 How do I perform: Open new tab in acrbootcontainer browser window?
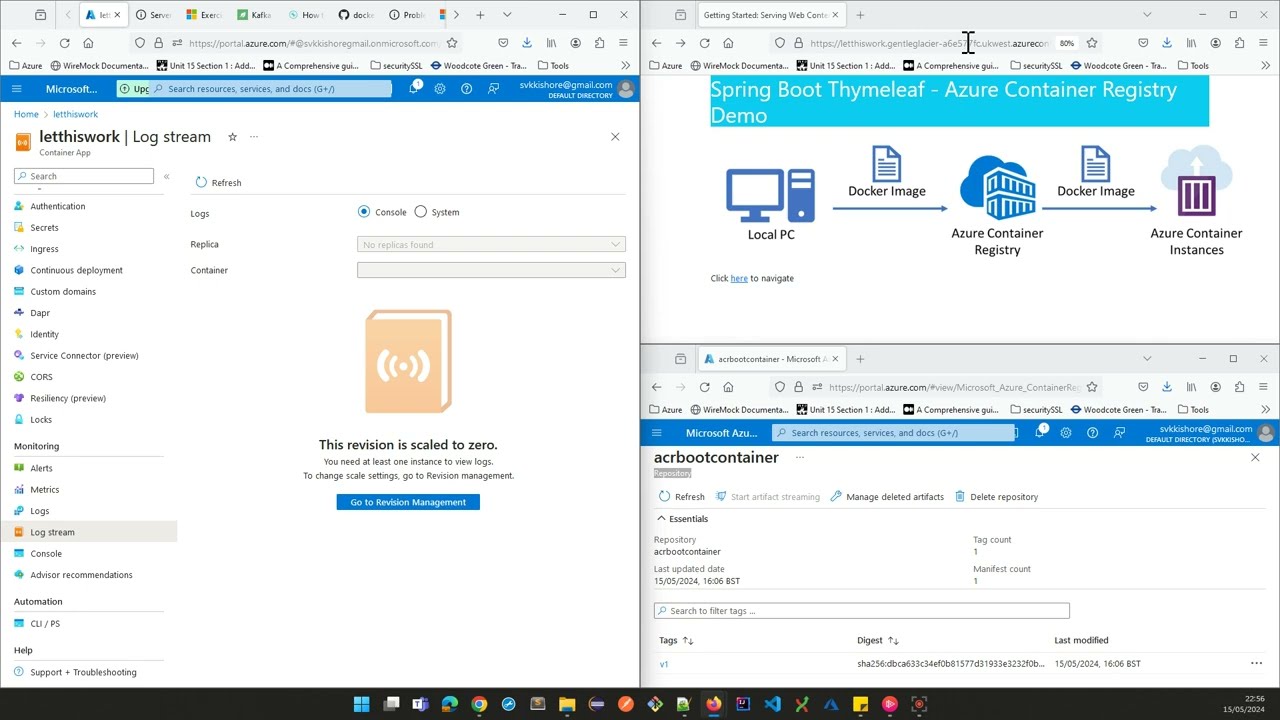coord(860,359)
